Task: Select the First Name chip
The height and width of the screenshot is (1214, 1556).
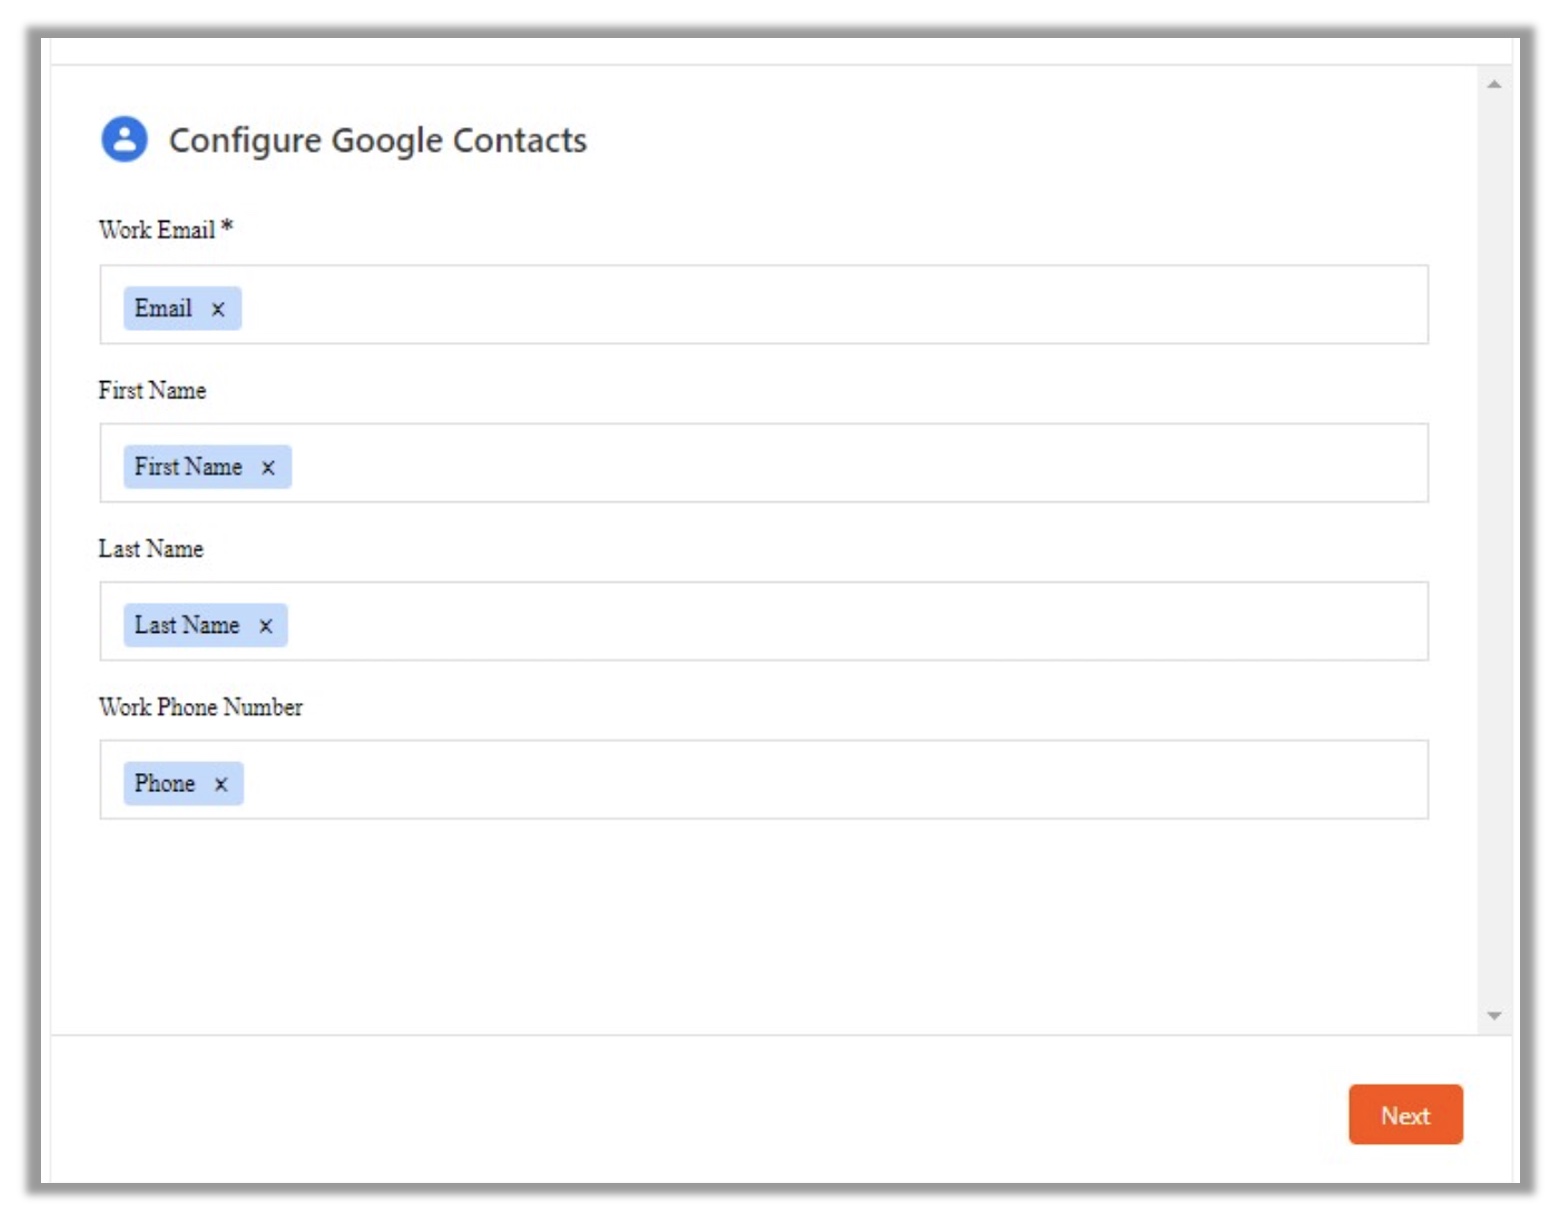Action: tap(190, 466)
